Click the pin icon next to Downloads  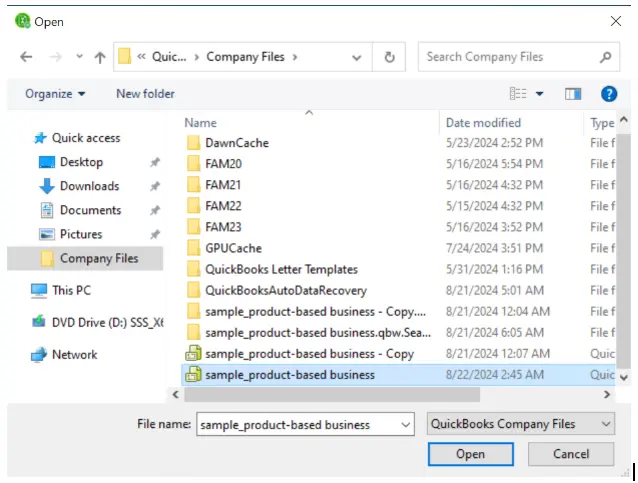click(x=155, y=186)
